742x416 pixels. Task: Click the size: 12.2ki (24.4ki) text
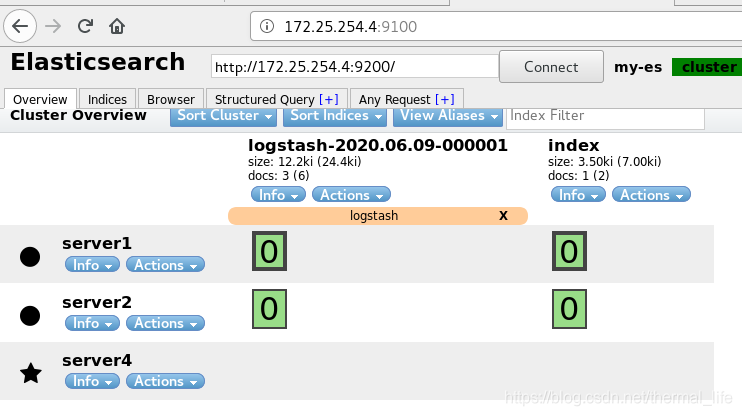coord(305,162)
